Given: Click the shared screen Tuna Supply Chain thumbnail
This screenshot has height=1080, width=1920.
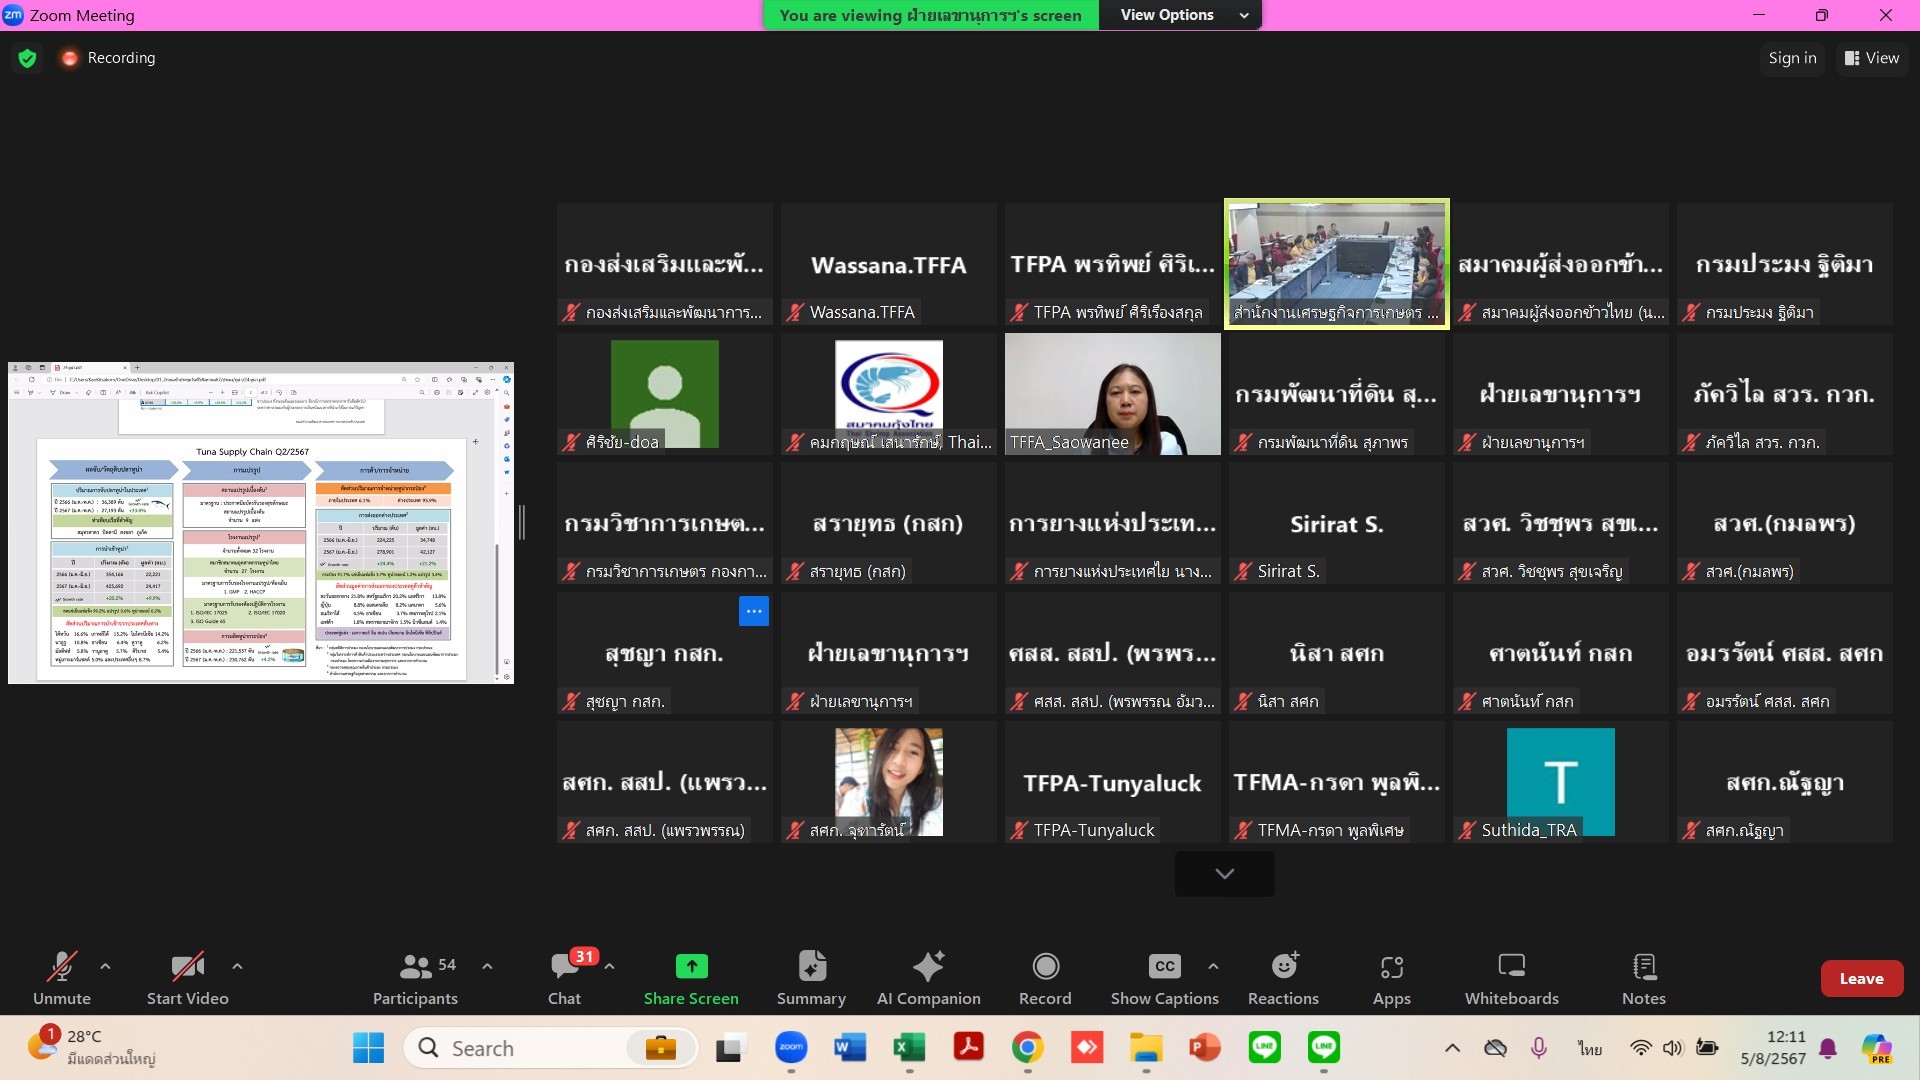Looking at the screenshot, I should [x=260, y=523].
